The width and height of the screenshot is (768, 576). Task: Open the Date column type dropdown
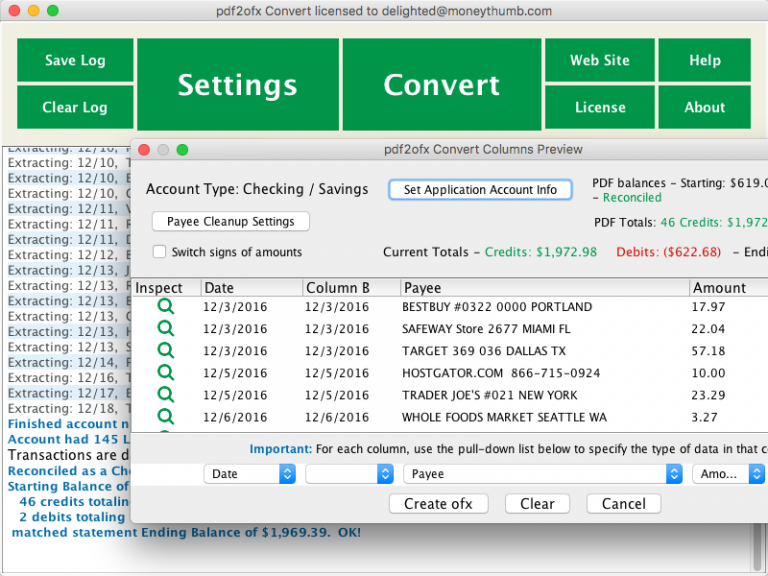[x=250, y=474]
